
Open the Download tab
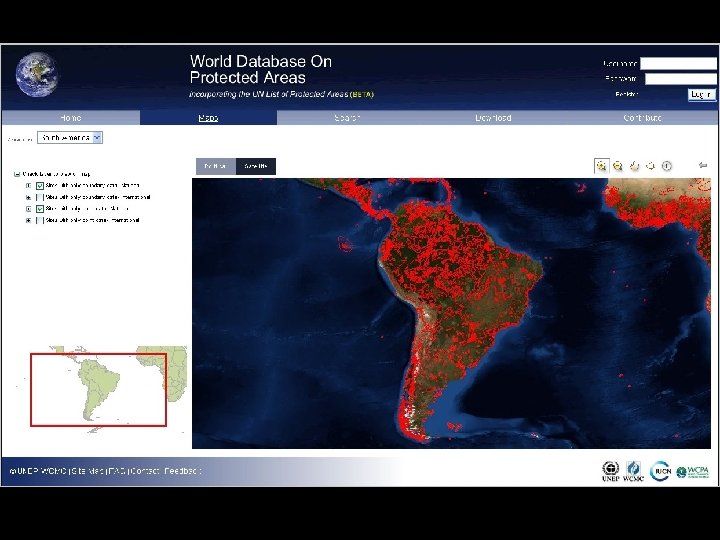point(493,118)
